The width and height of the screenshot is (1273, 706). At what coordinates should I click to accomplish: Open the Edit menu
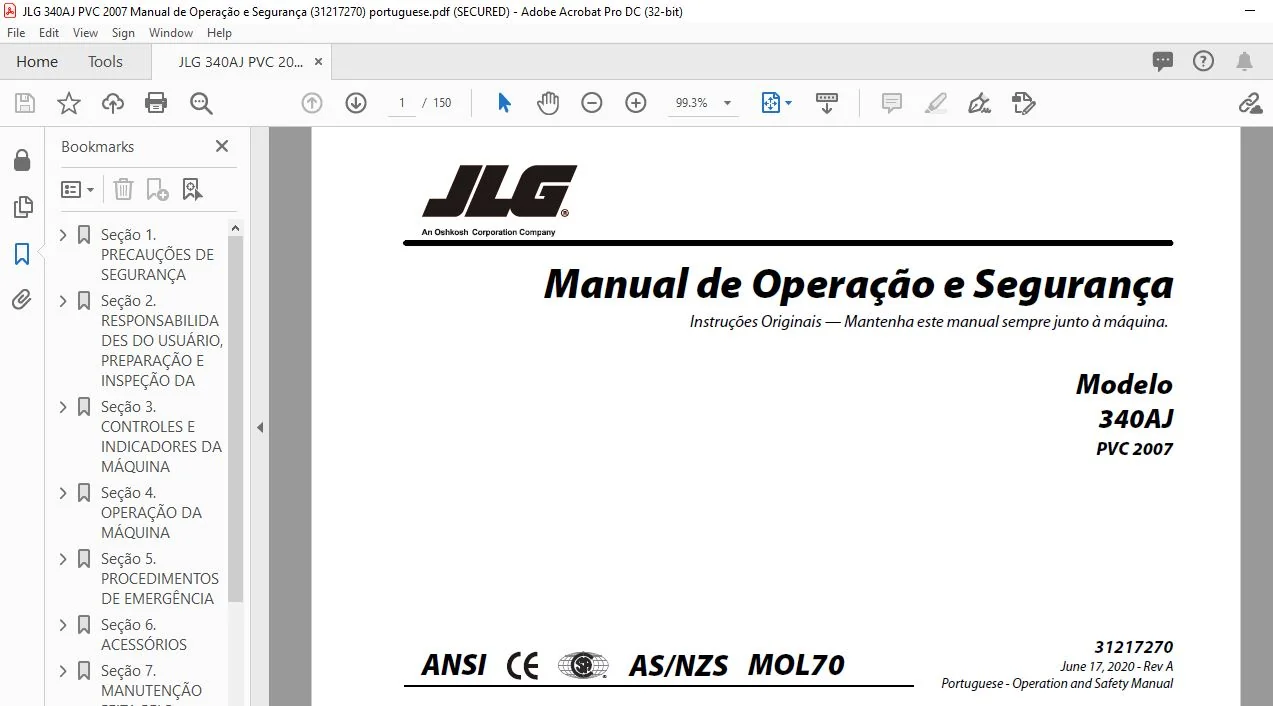pyautogui.click(x=49, y=33)
